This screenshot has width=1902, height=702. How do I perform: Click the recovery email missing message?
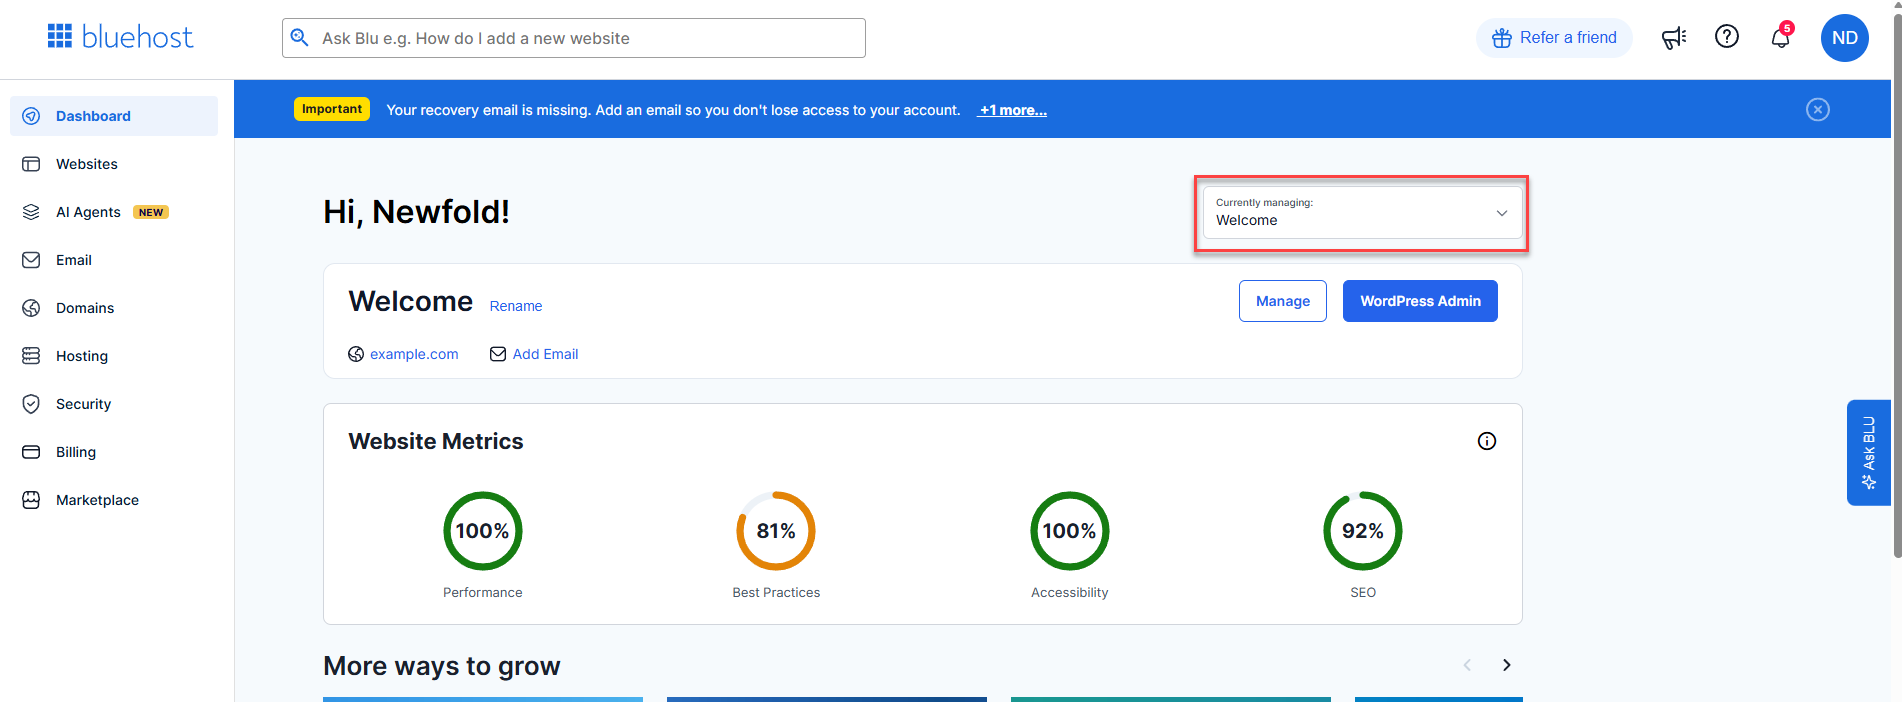[x=673, y=110]
